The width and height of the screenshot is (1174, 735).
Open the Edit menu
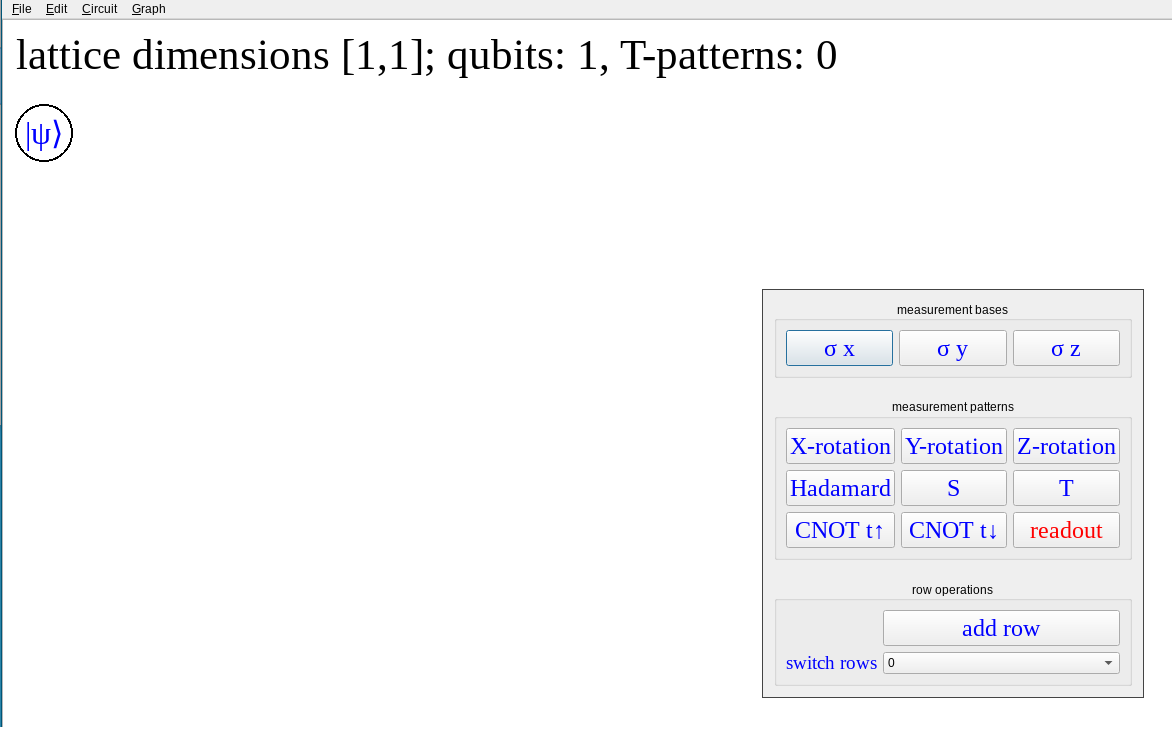coord(56,9)
